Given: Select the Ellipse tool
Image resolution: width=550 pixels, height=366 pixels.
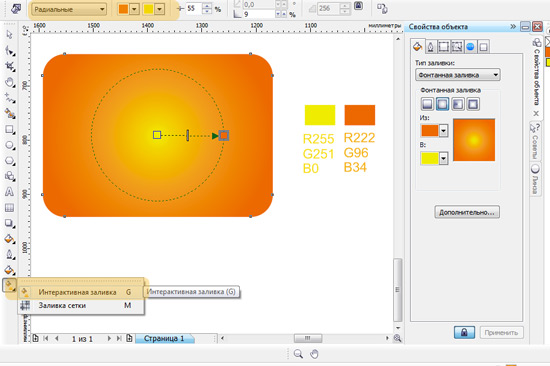Looking at the screenshot, I should 9,145.
